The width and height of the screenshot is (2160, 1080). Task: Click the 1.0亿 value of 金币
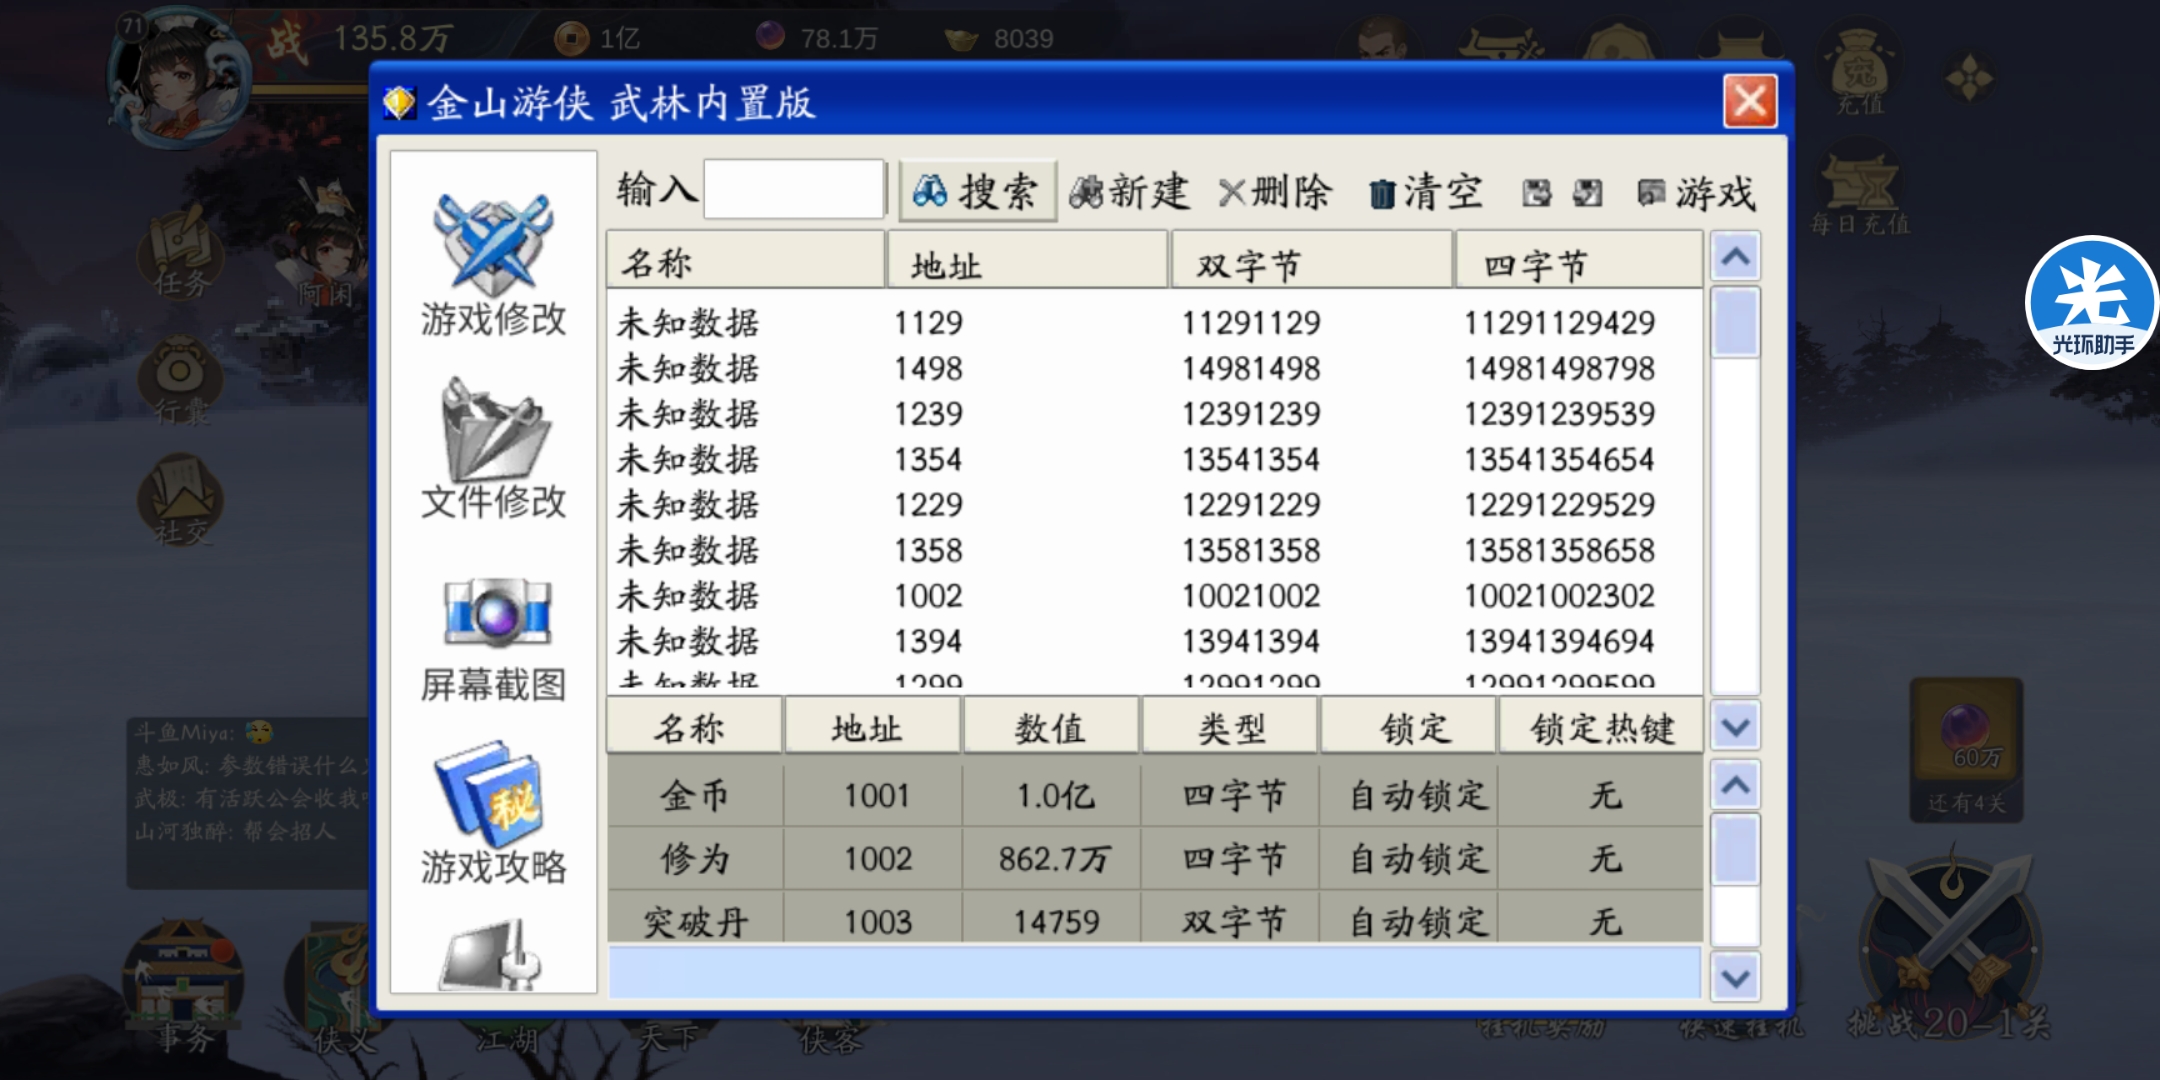pos(1055,795)
